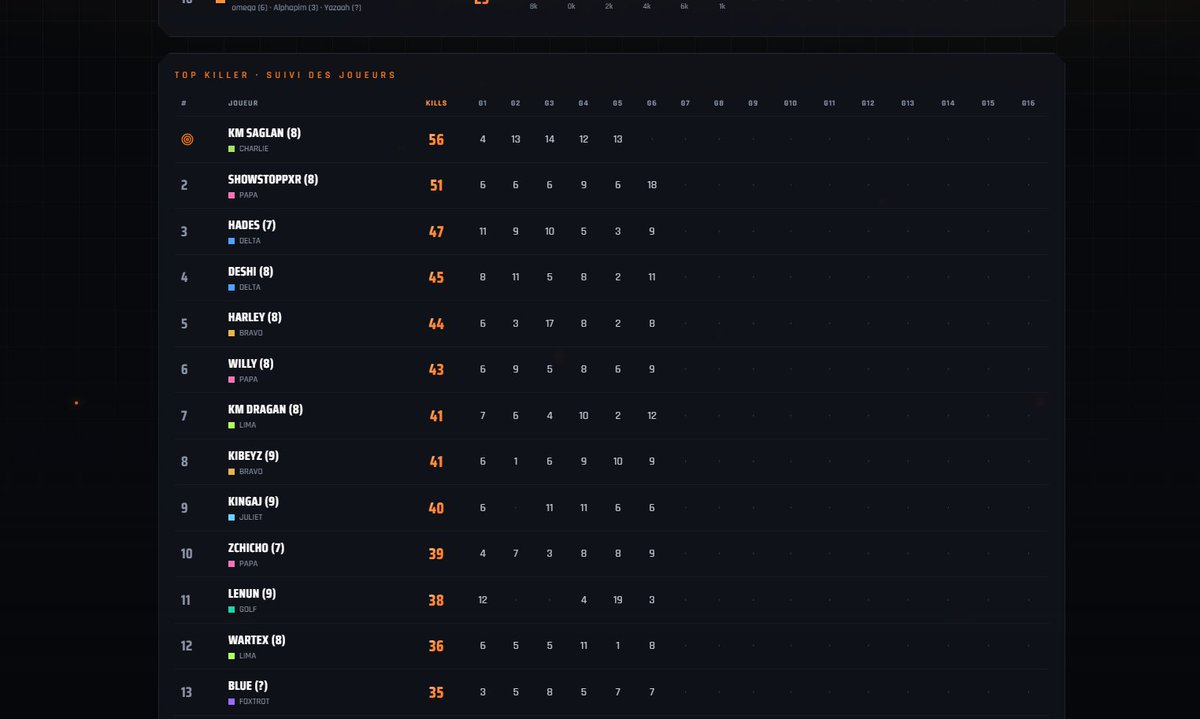The image size is (1200, 719).
Task: Click KINGAJ's total of 40 kills
Action: pyautogui.click(x=436, y=508)
